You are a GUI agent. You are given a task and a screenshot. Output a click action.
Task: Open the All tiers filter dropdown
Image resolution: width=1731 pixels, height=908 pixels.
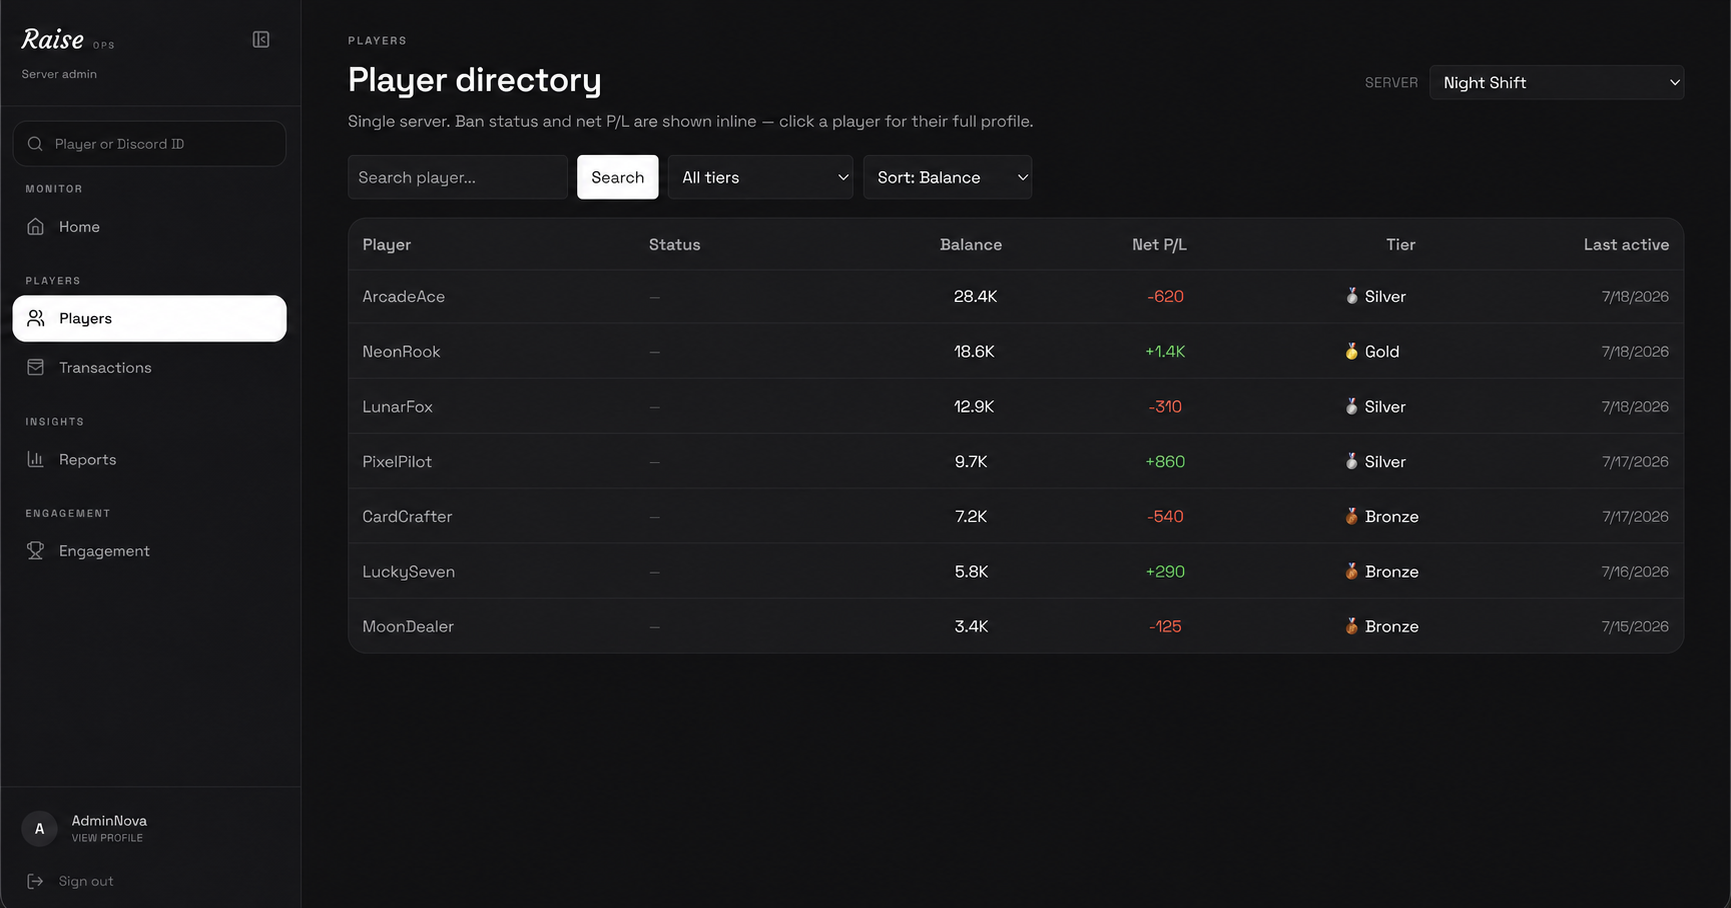coord(760,177)
